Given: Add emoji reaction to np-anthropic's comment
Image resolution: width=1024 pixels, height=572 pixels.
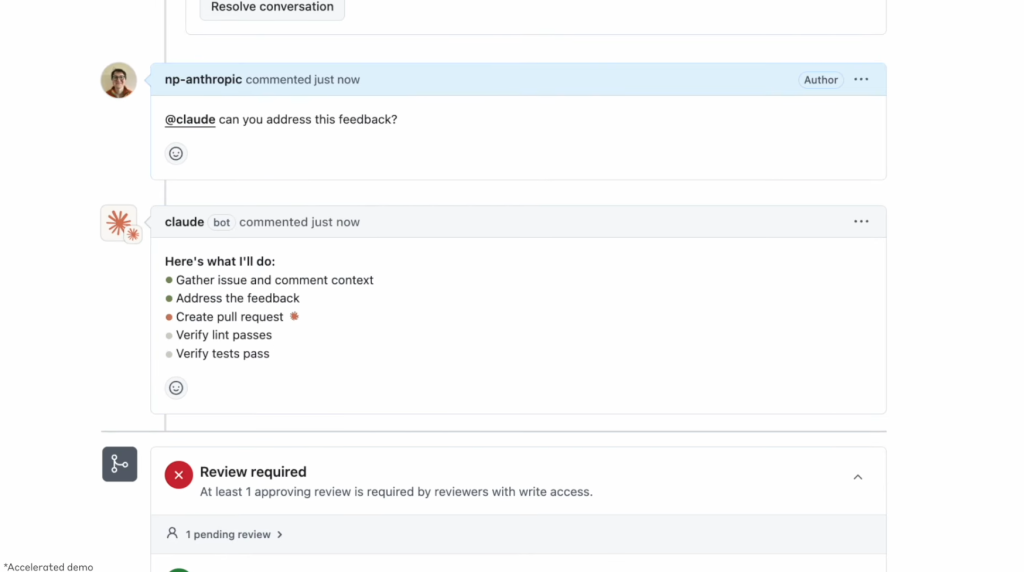Looking at the screenshot, I should pyautogui.click(x=176, y=153).
